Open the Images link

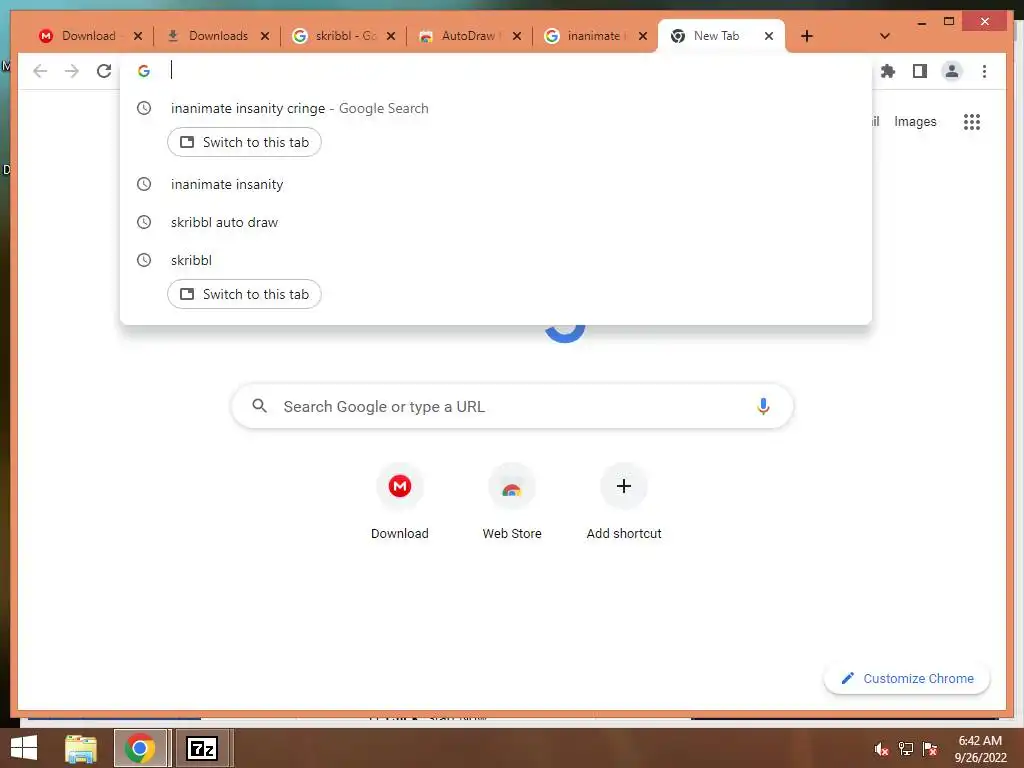pyautogui.click(x=915, y=121)
